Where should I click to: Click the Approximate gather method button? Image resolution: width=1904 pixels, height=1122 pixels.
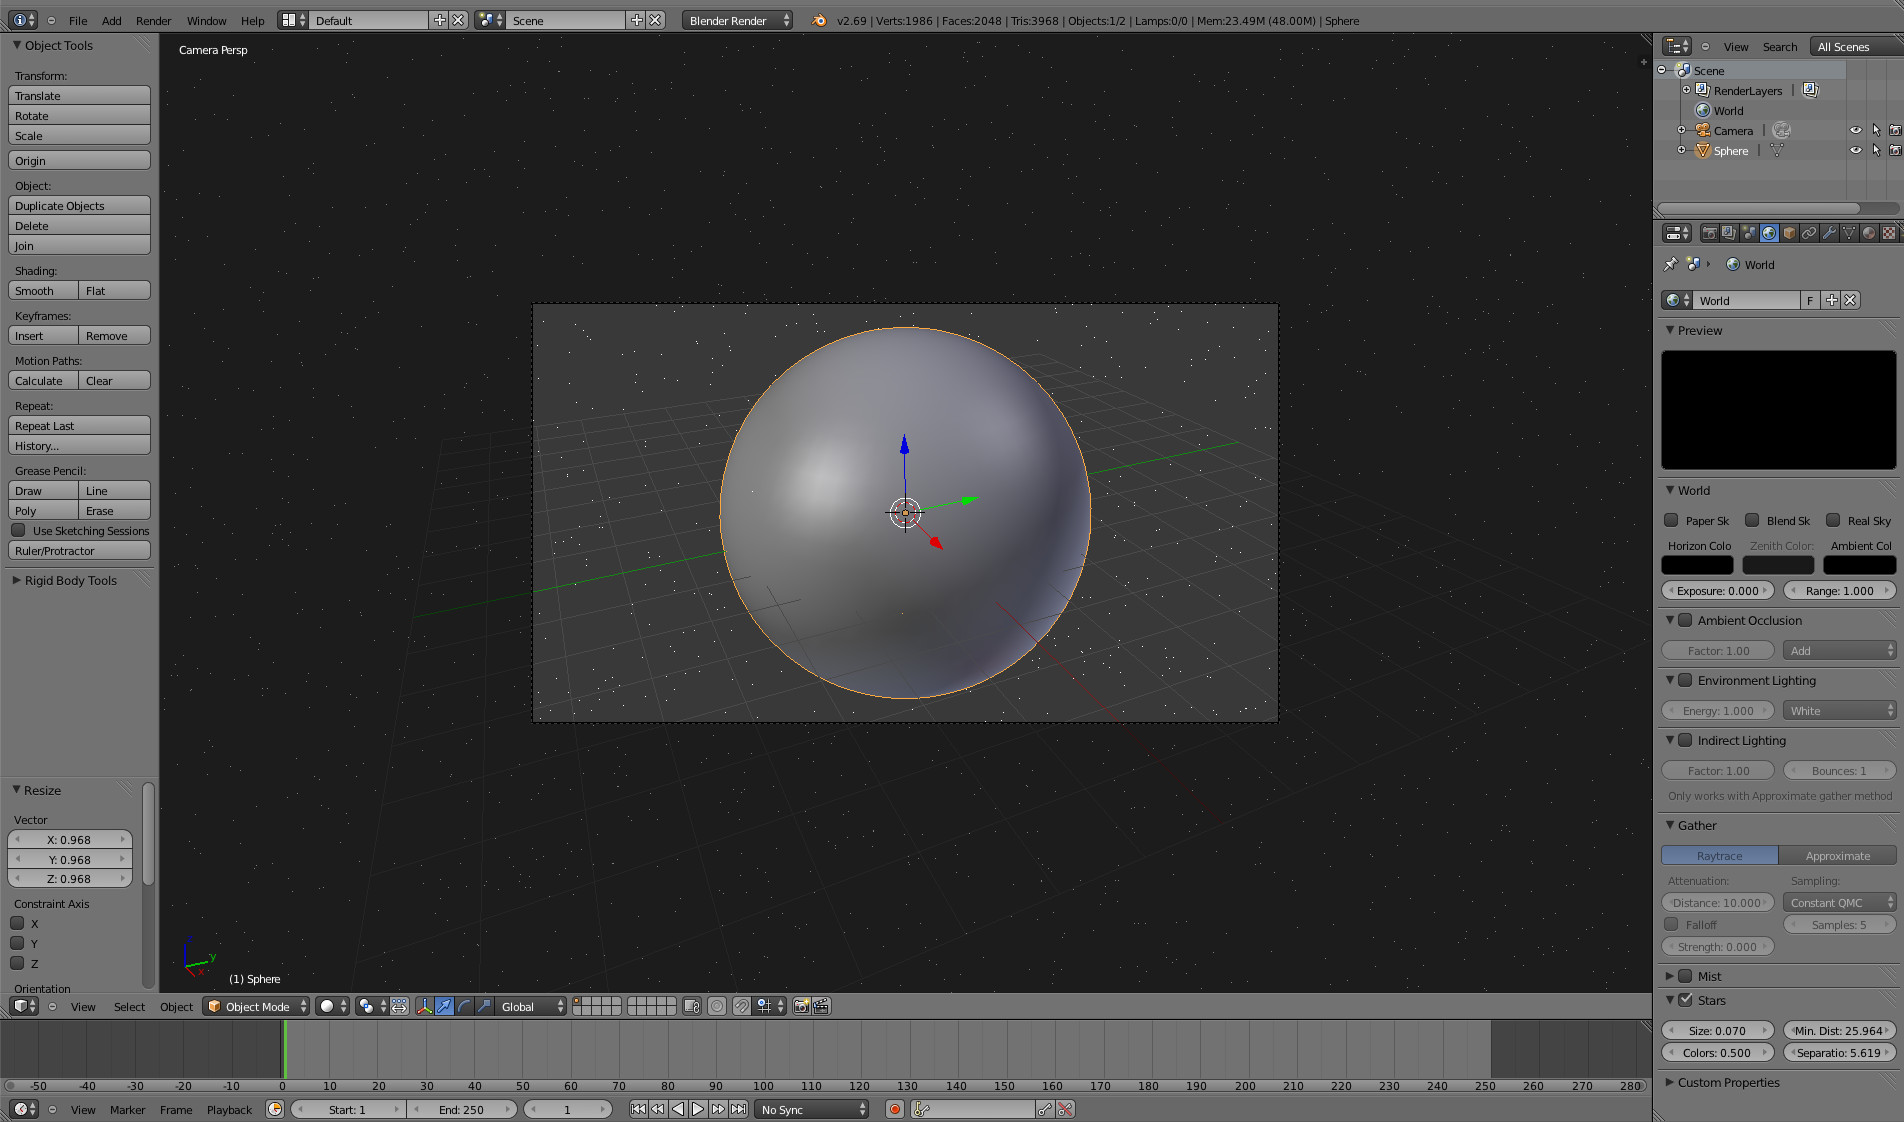click(1837, 855)
